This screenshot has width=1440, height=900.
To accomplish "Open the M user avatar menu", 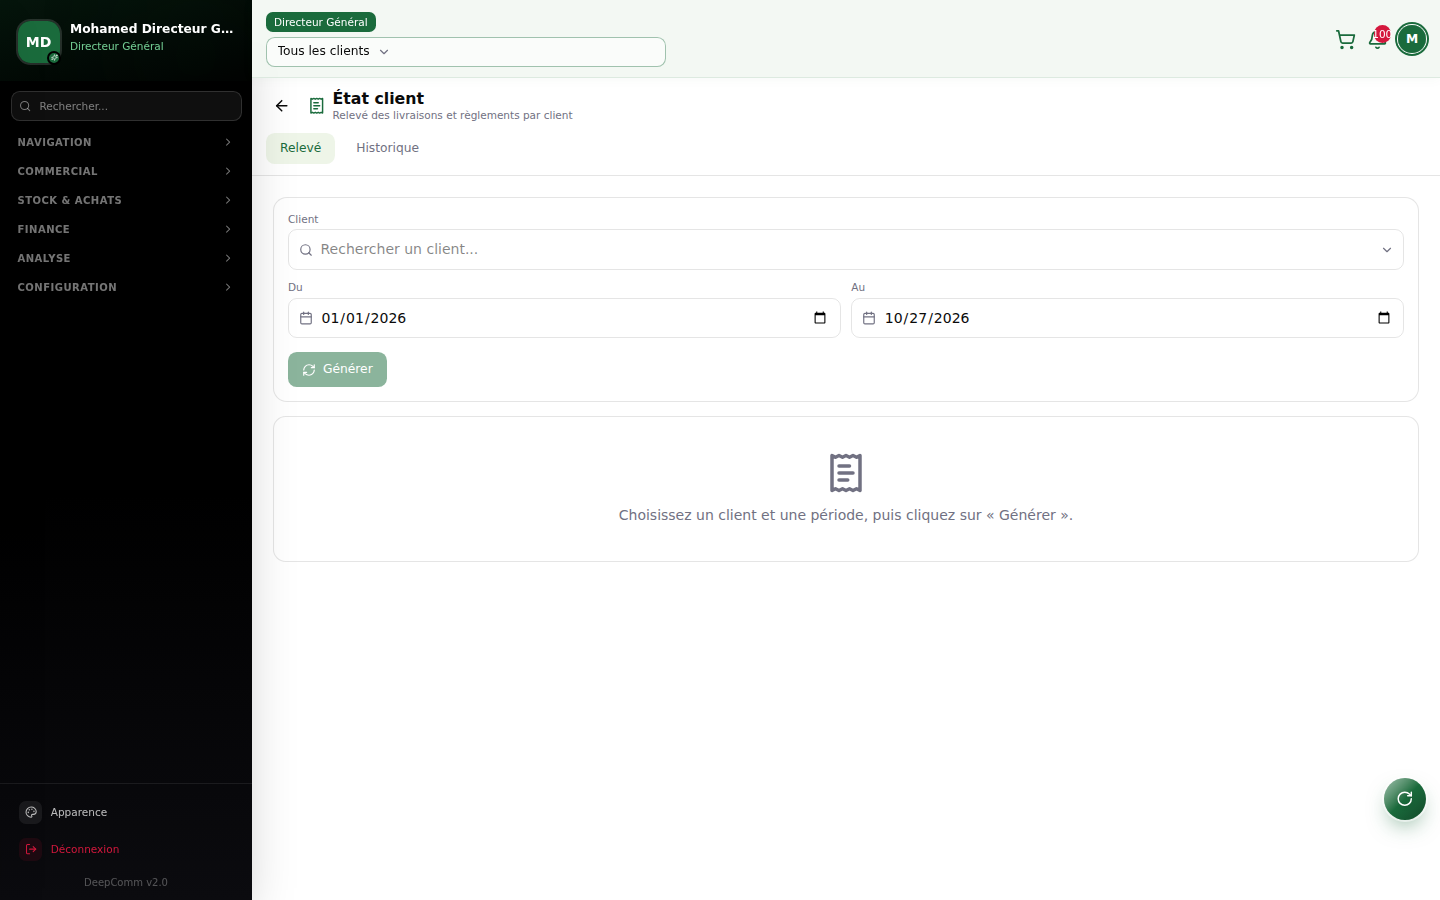I will pyautogui.click(x=1412, y=39).
